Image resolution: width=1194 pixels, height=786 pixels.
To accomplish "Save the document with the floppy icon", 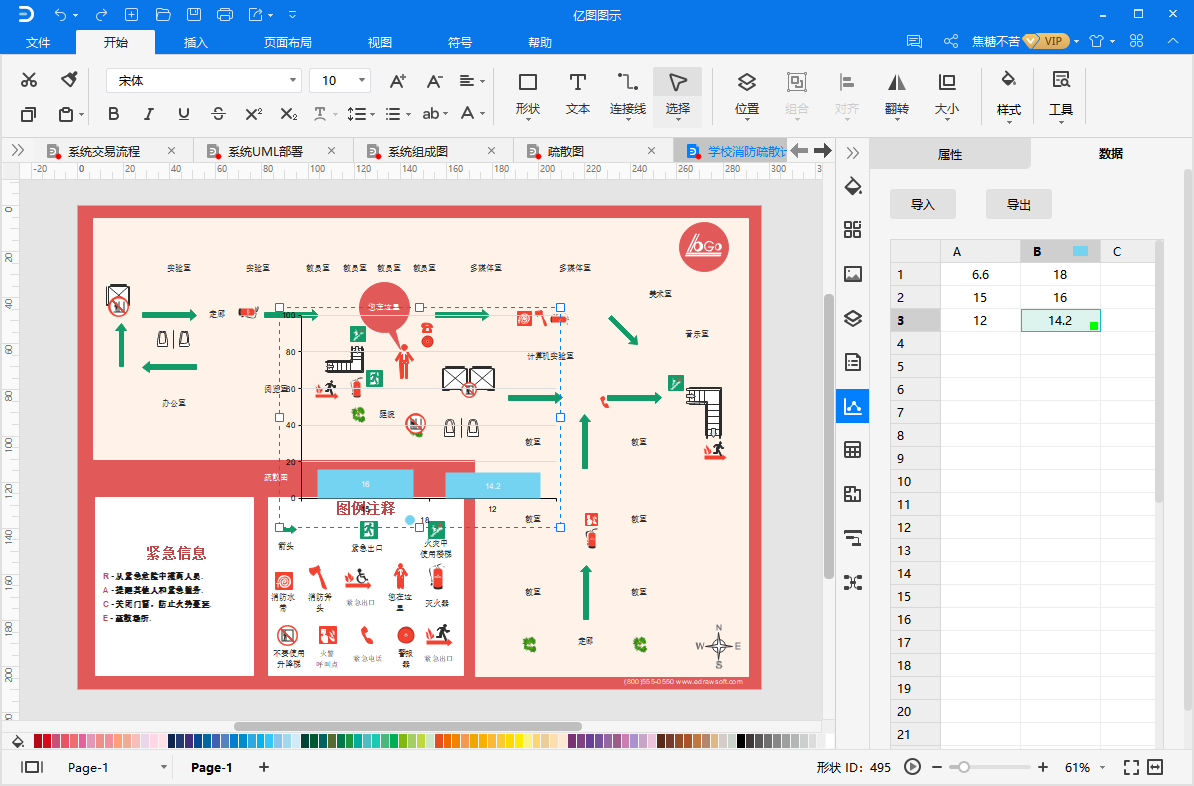I will (x=193, y=14).
